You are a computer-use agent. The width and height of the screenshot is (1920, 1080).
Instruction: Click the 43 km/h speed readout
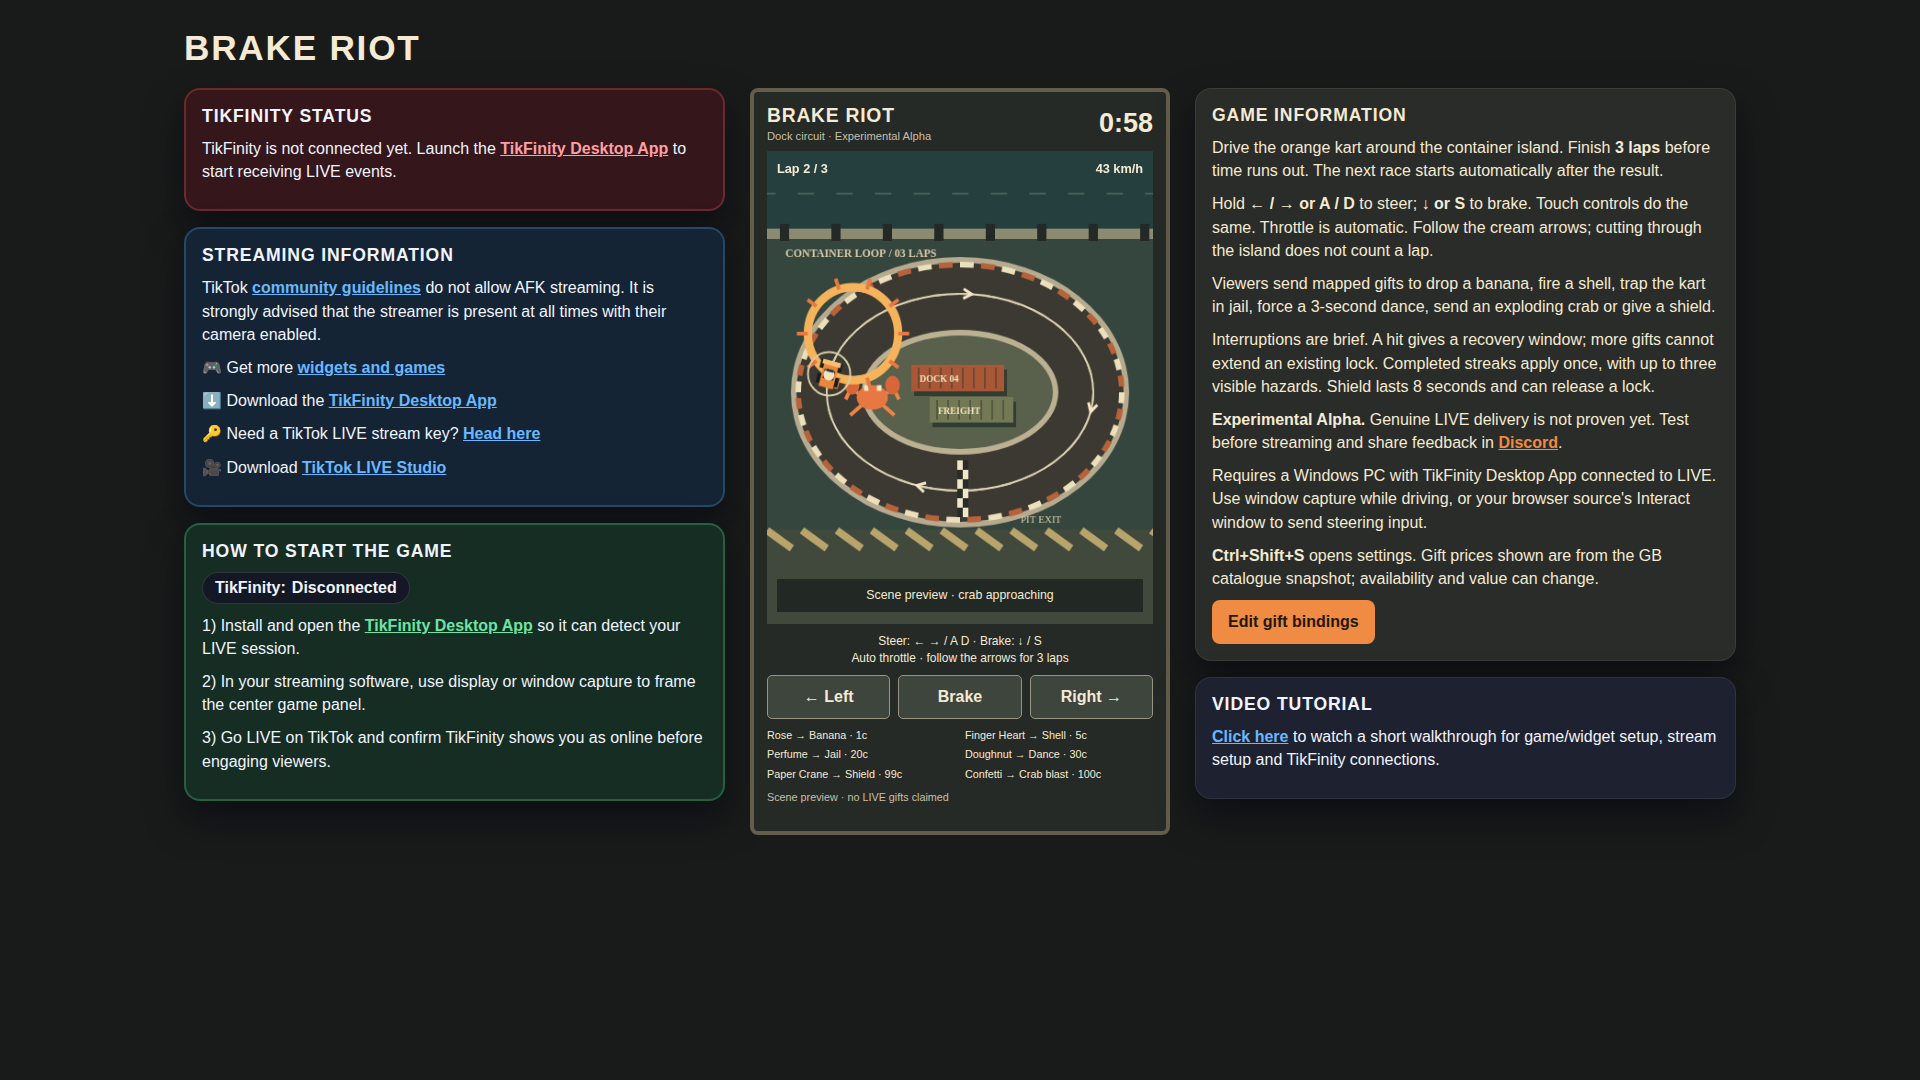point(1119,169)
